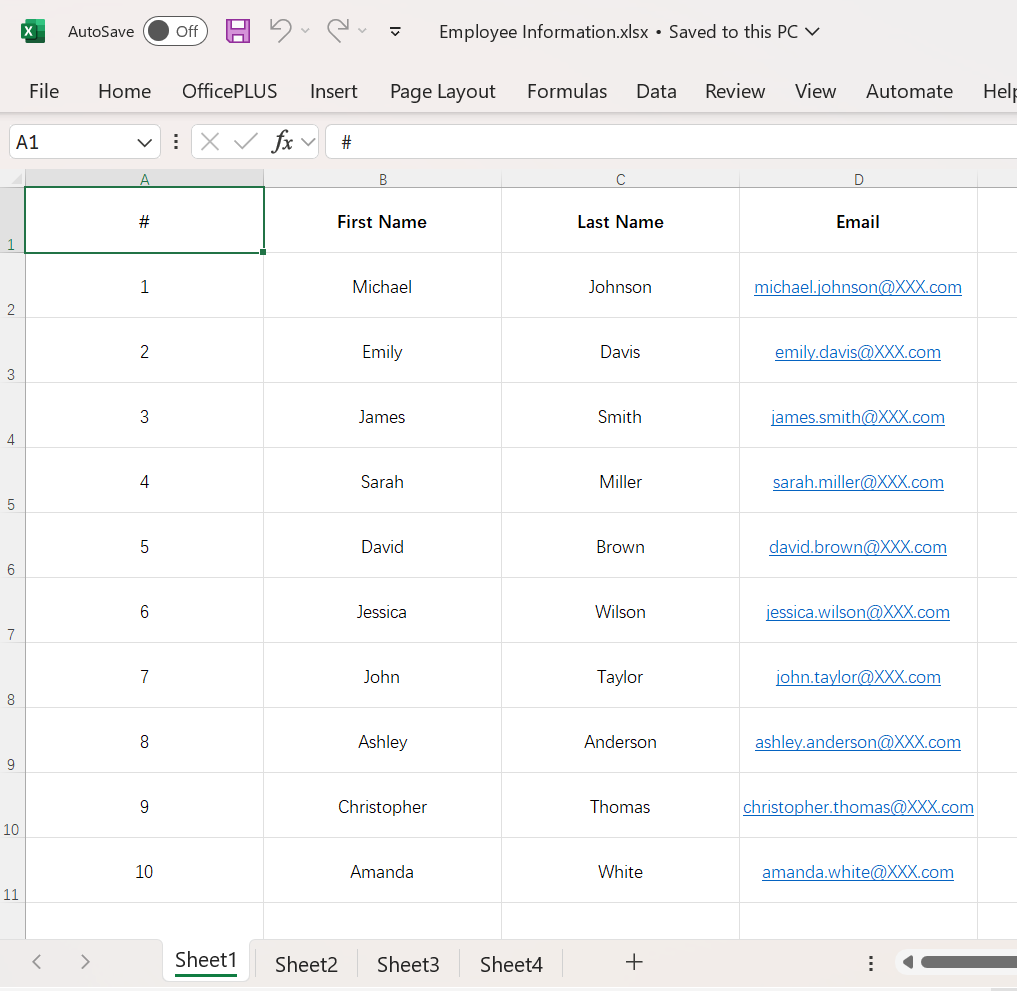Click the Cancel (X) icon beside formula bar
This screenshot has width=1017, height=991.
(210, 141)
